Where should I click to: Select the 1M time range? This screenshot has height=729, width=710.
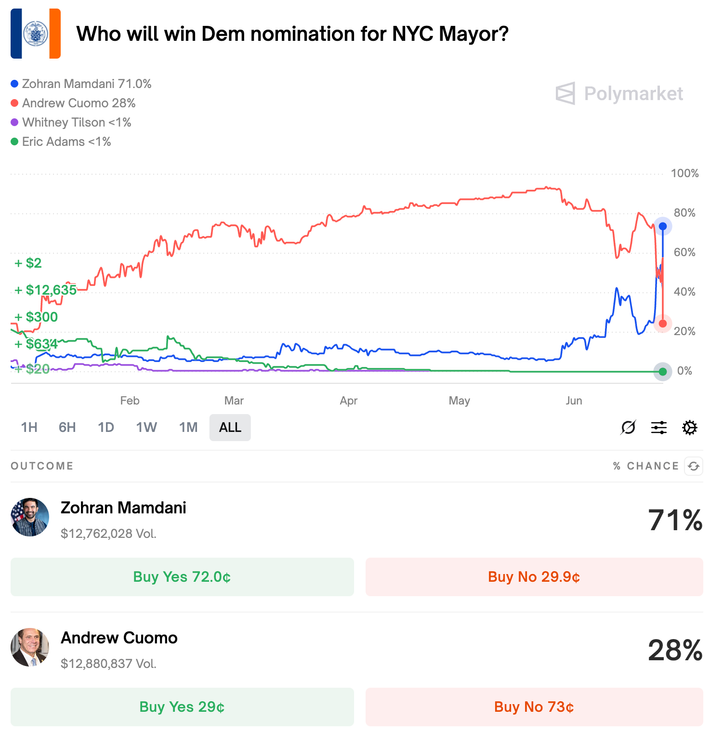(x=188, y=428)
